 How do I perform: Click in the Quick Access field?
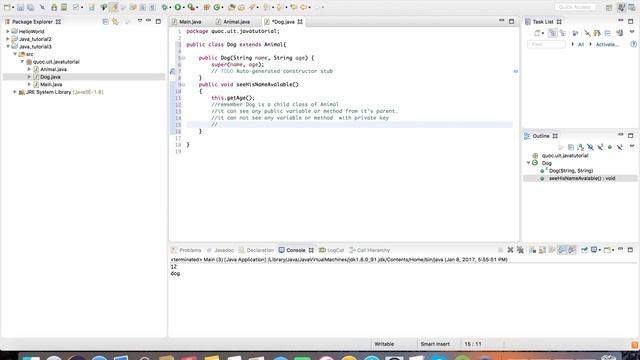(575, 7)
